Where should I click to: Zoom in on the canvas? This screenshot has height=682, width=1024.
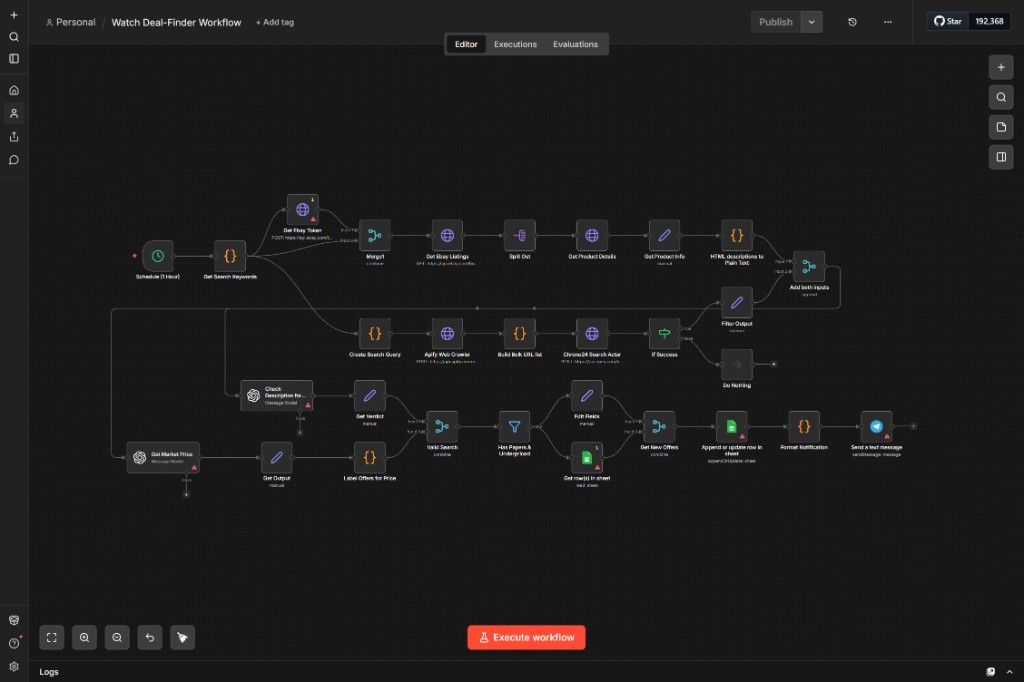84,638
